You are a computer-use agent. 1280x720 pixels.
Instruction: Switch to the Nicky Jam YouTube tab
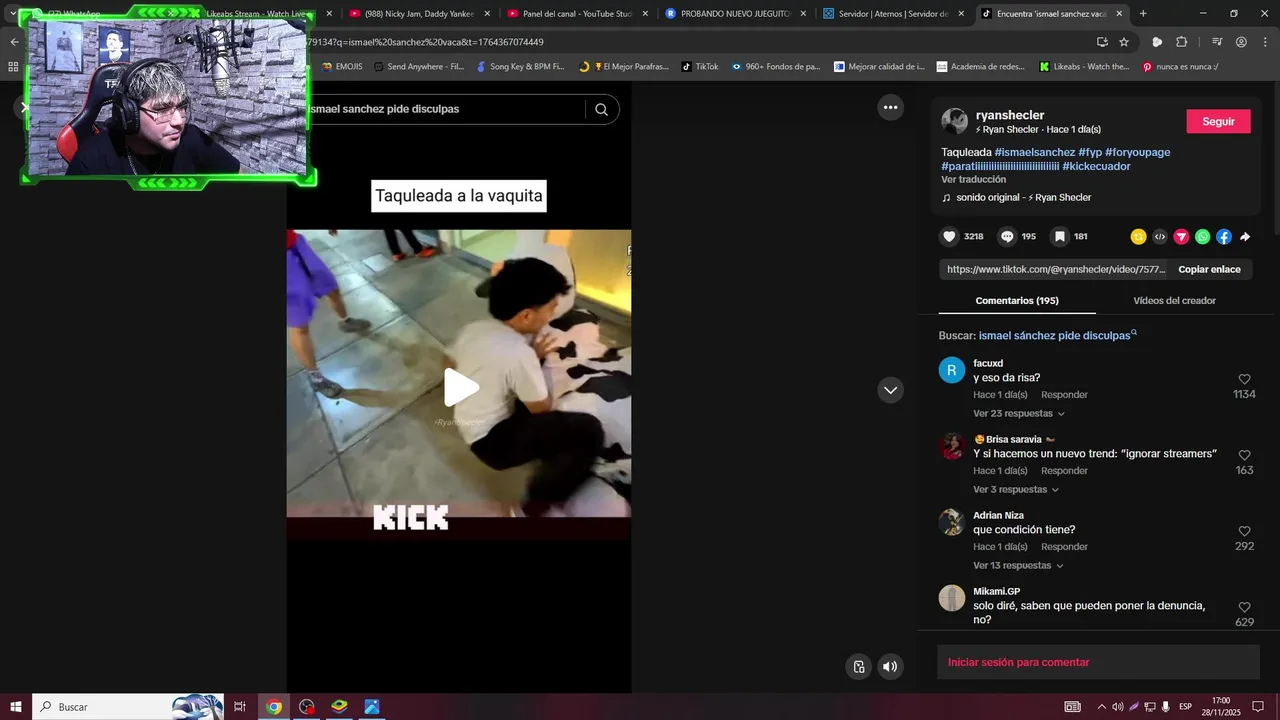pyautogui.click(x=419, y=14)
